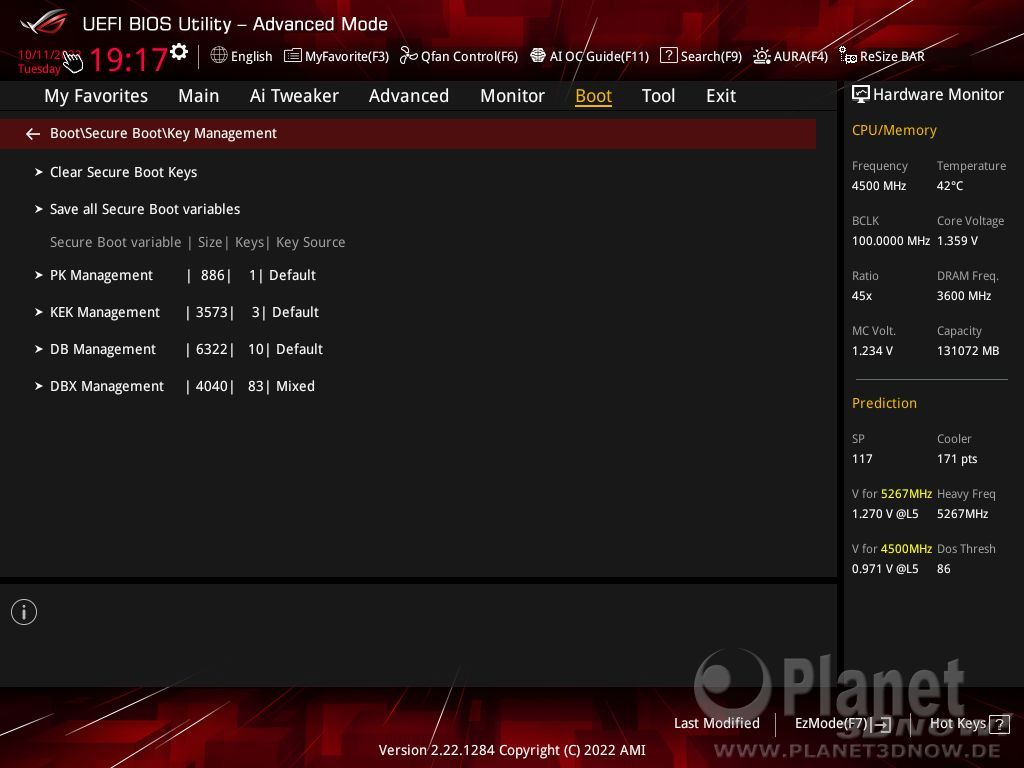Click the KEK size value 3573
This screenshot has width=1024, height=768.
[x=212, y=313]
